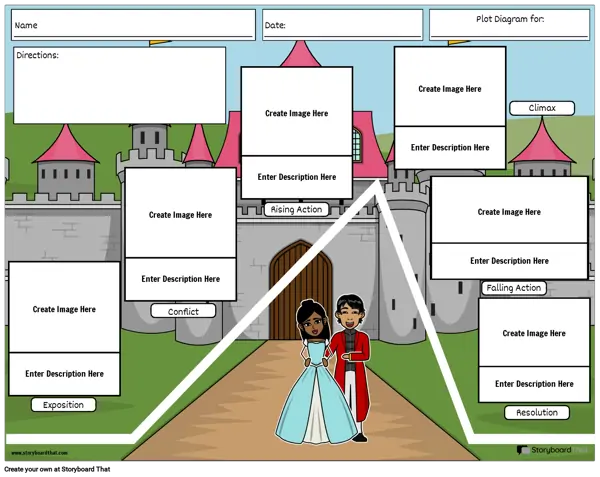
Task: Click the Conflict label
Action: 183,311
